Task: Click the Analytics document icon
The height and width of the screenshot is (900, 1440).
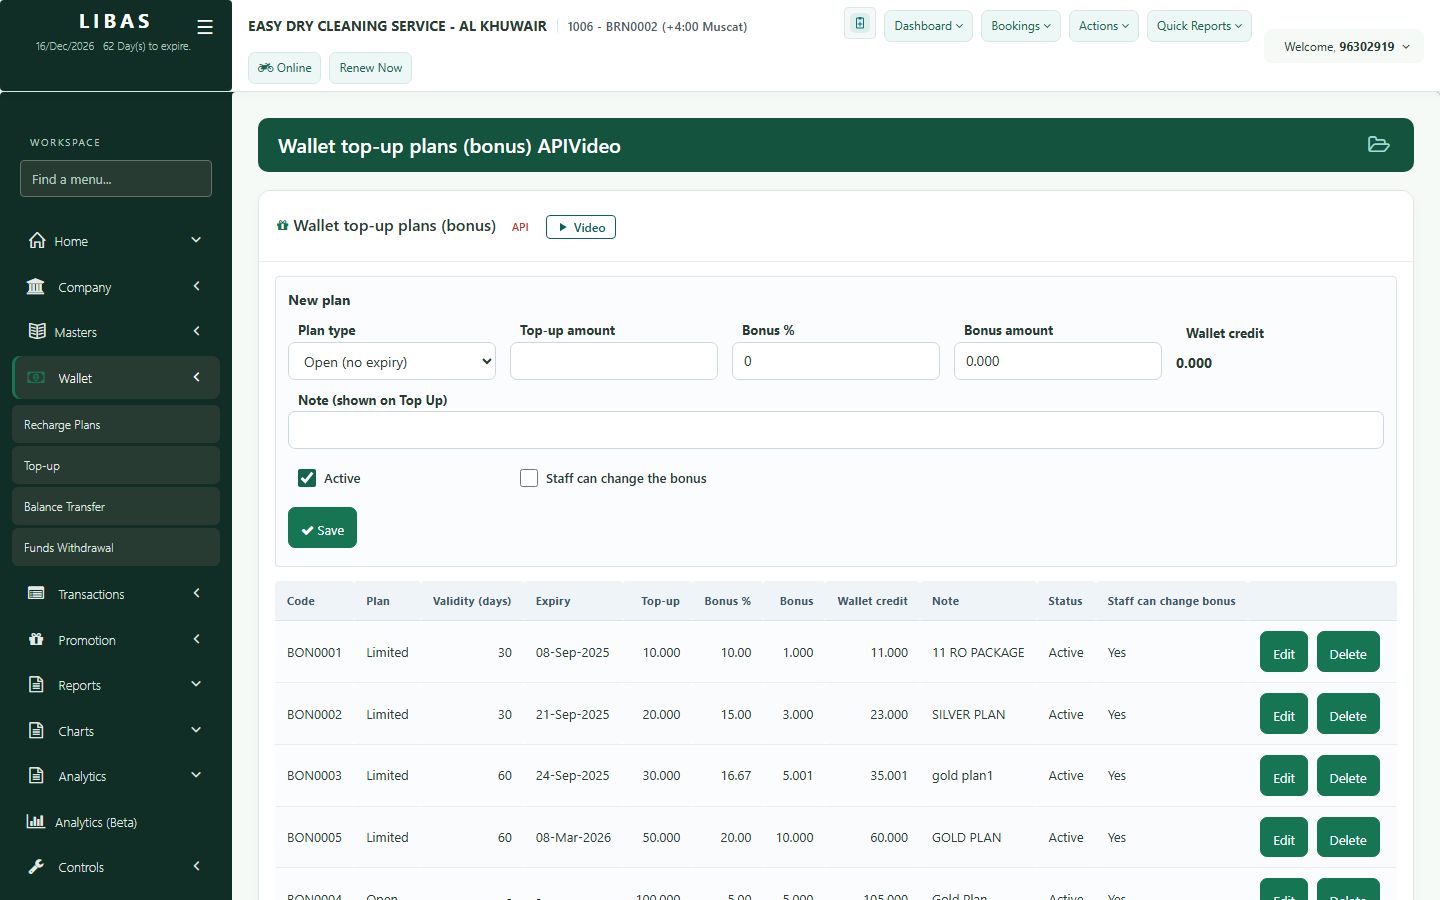Action: coord(36,775)
